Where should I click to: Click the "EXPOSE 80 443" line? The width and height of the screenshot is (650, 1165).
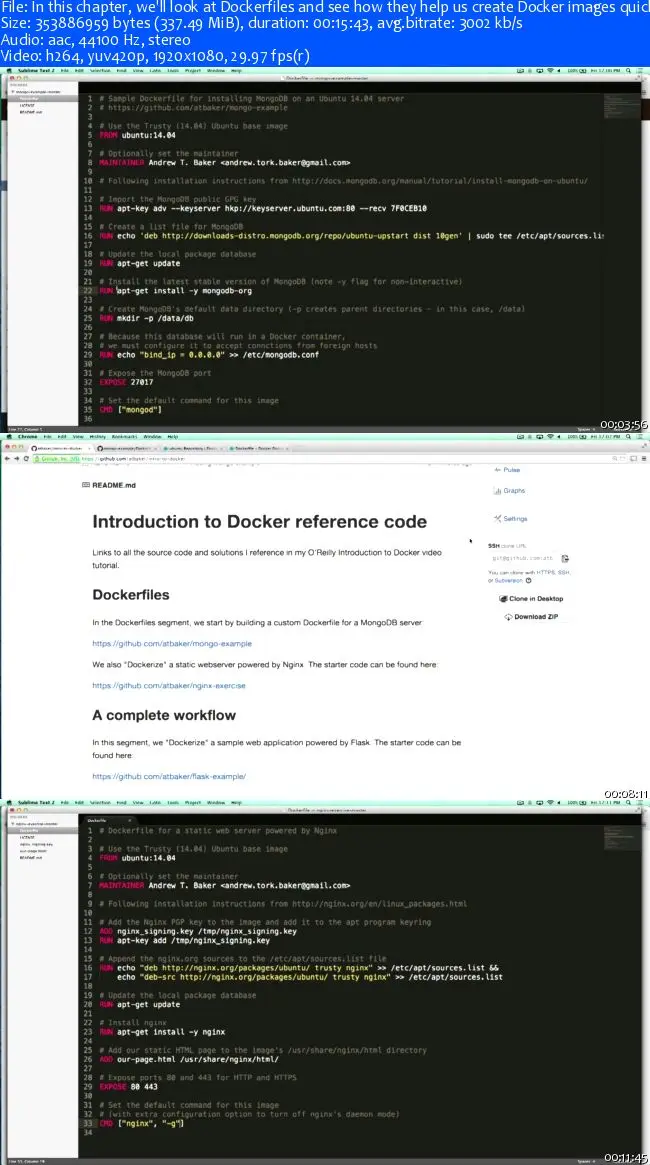point(127,1086)
